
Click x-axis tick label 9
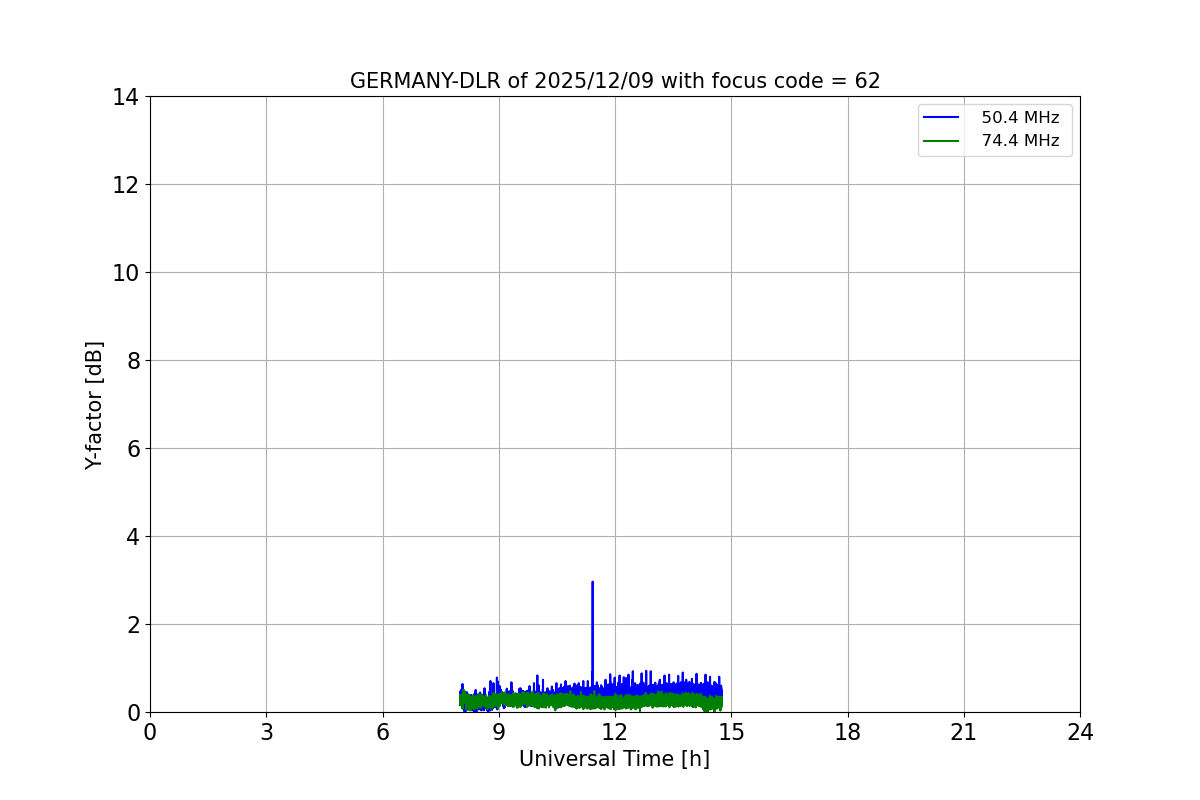tap(499, 732)
